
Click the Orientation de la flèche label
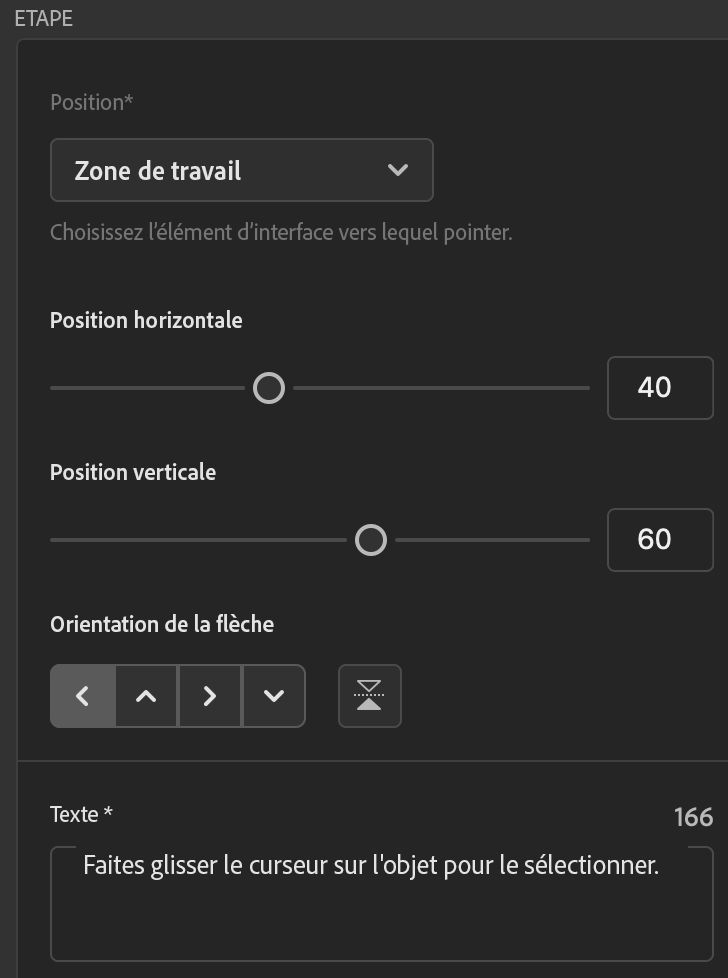[162, 624]
